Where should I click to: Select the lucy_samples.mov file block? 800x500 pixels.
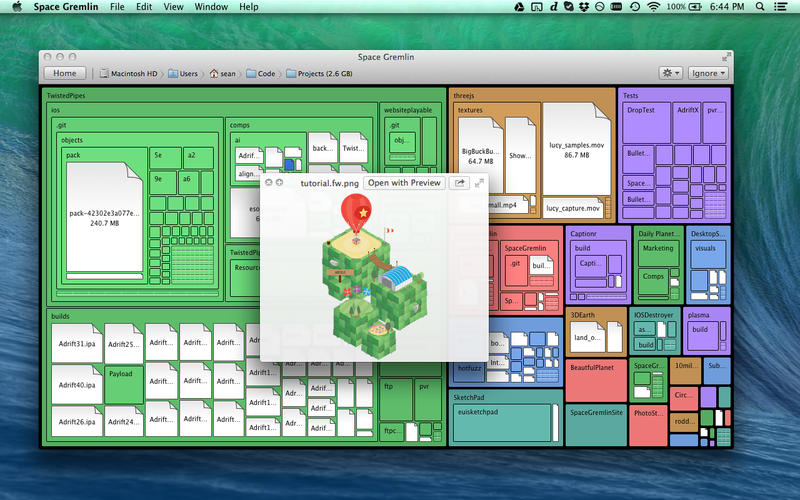pos(576,150)
